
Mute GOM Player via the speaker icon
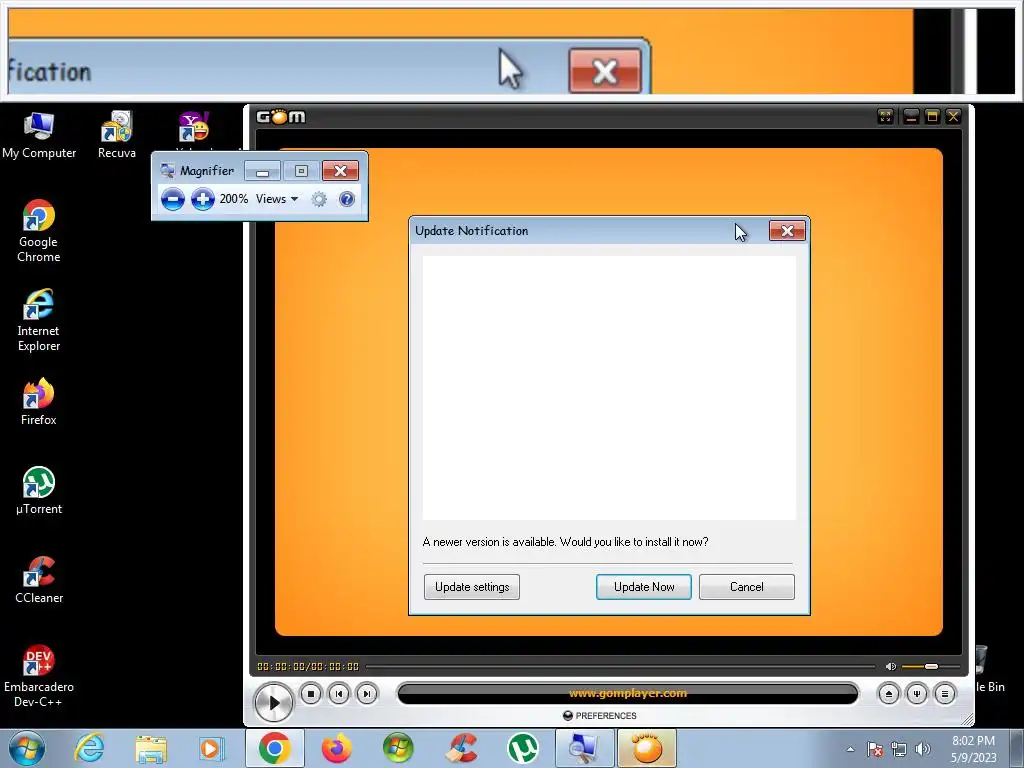[890, 667]
